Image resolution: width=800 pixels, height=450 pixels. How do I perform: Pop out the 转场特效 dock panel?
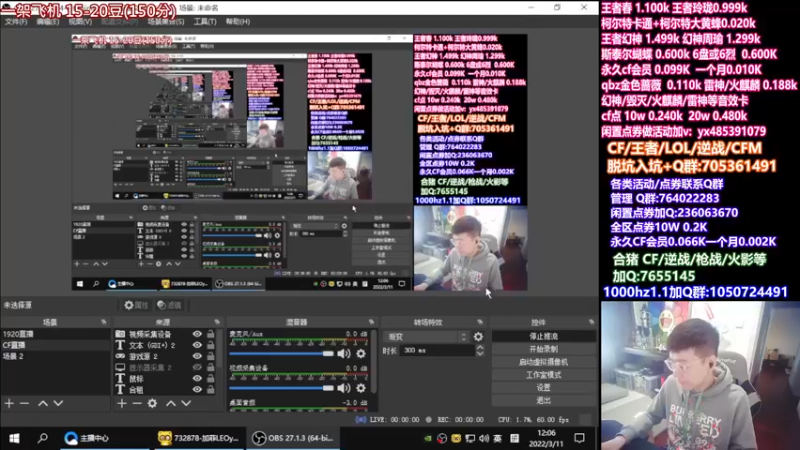(480, 322)
